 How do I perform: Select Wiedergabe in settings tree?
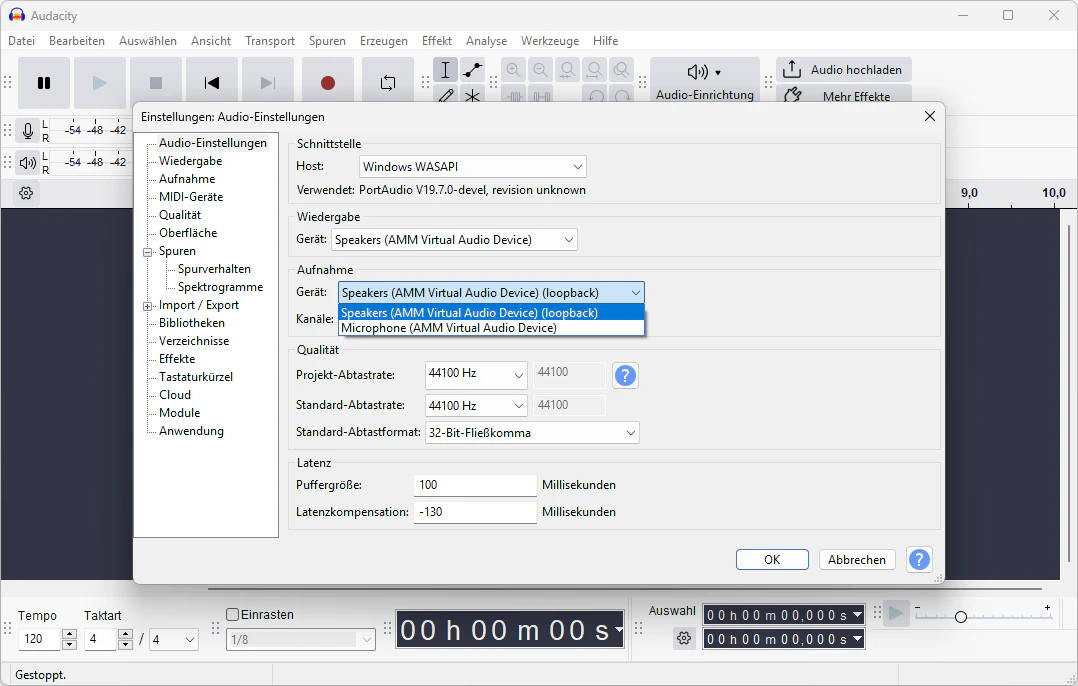[x=190, y=161]
